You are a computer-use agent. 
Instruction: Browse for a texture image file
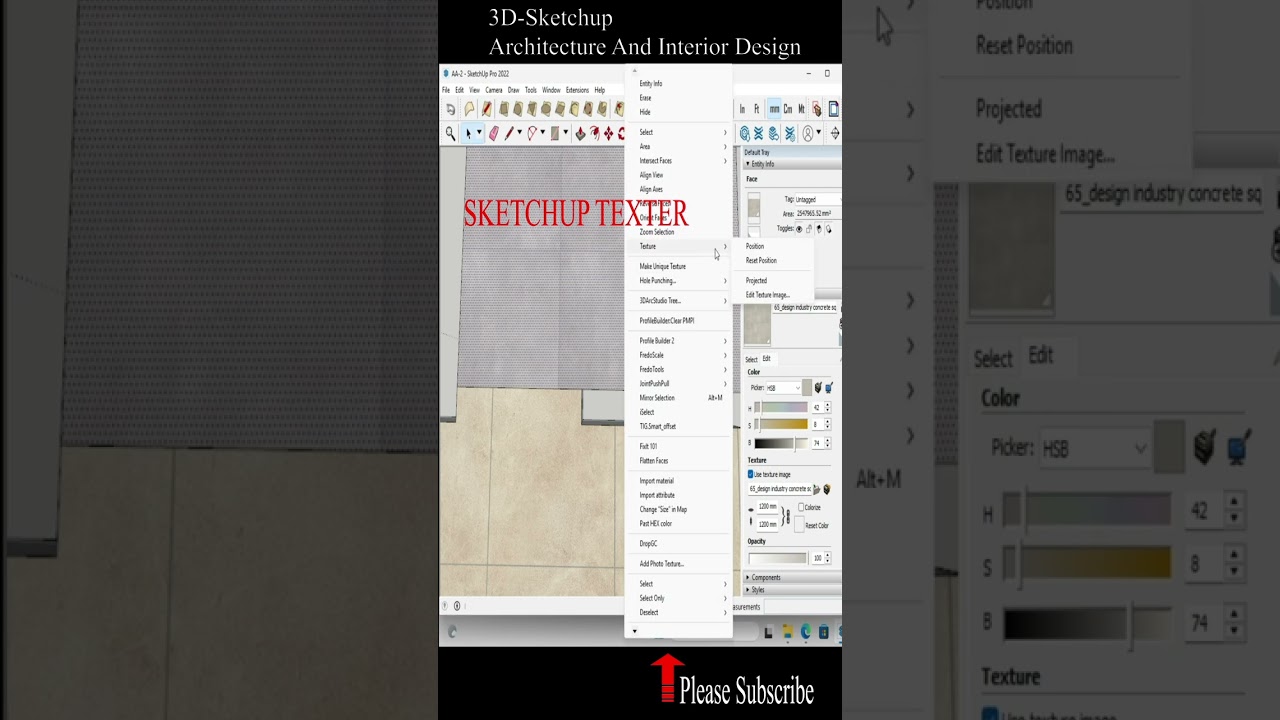[x=816, y=489]
